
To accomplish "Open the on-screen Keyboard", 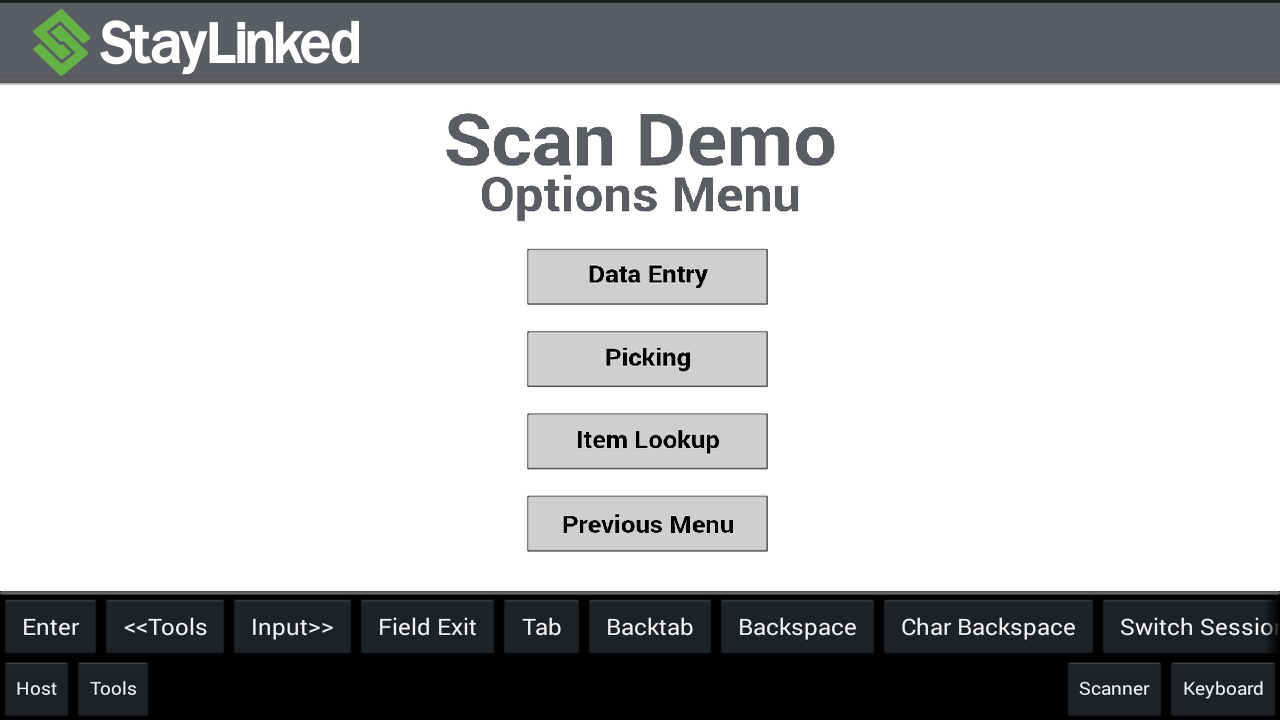I will tap(1223, 688).
